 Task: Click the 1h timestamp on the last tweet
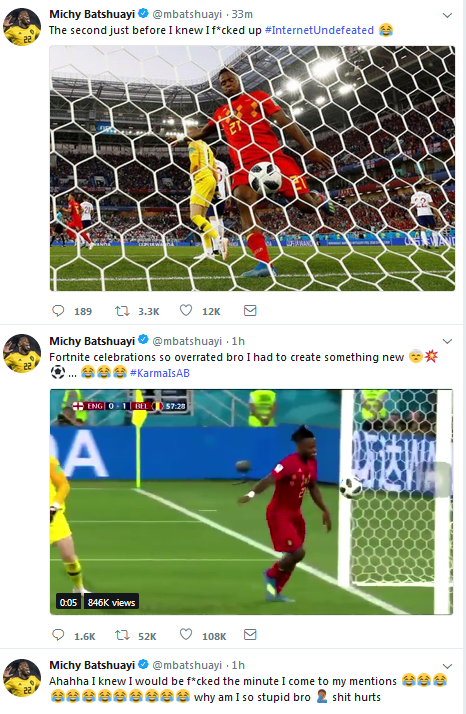click(238, 665)
